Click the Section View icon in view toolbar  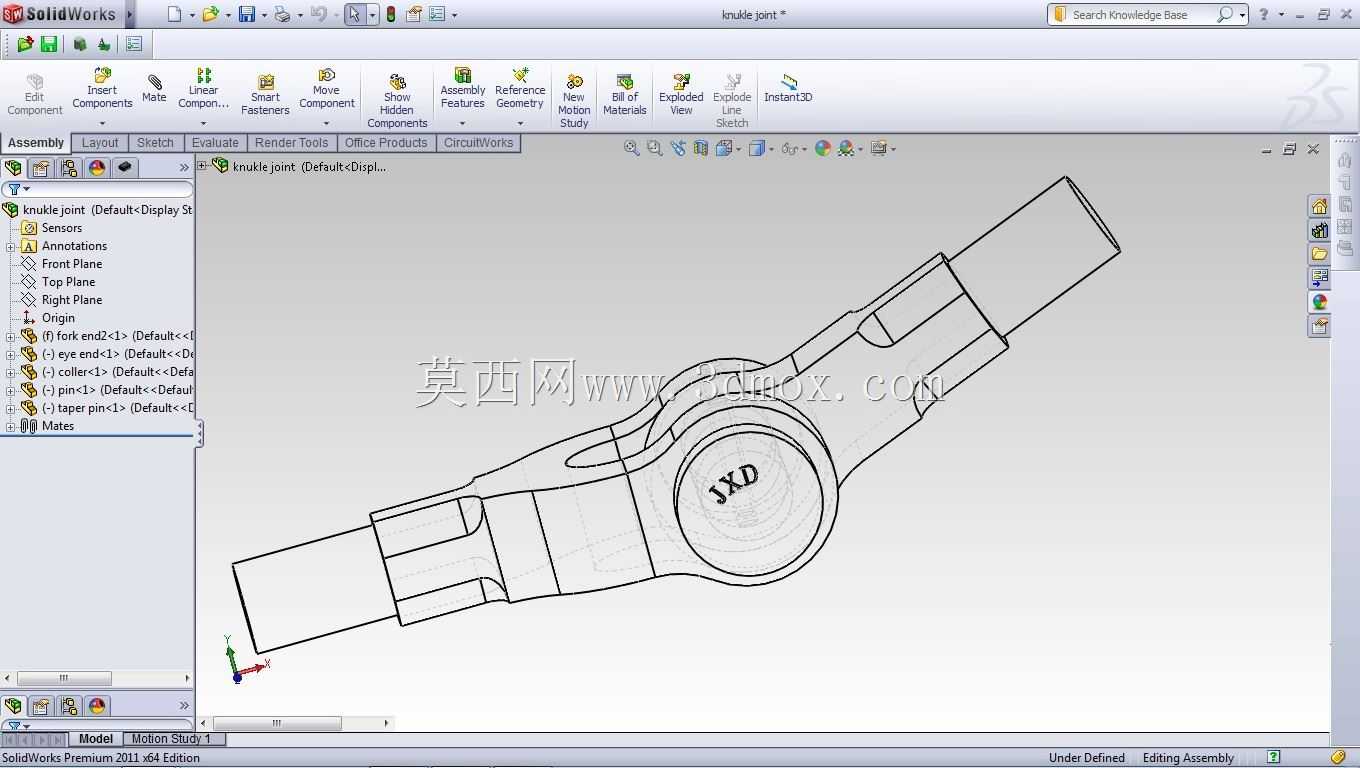[701, 148]
